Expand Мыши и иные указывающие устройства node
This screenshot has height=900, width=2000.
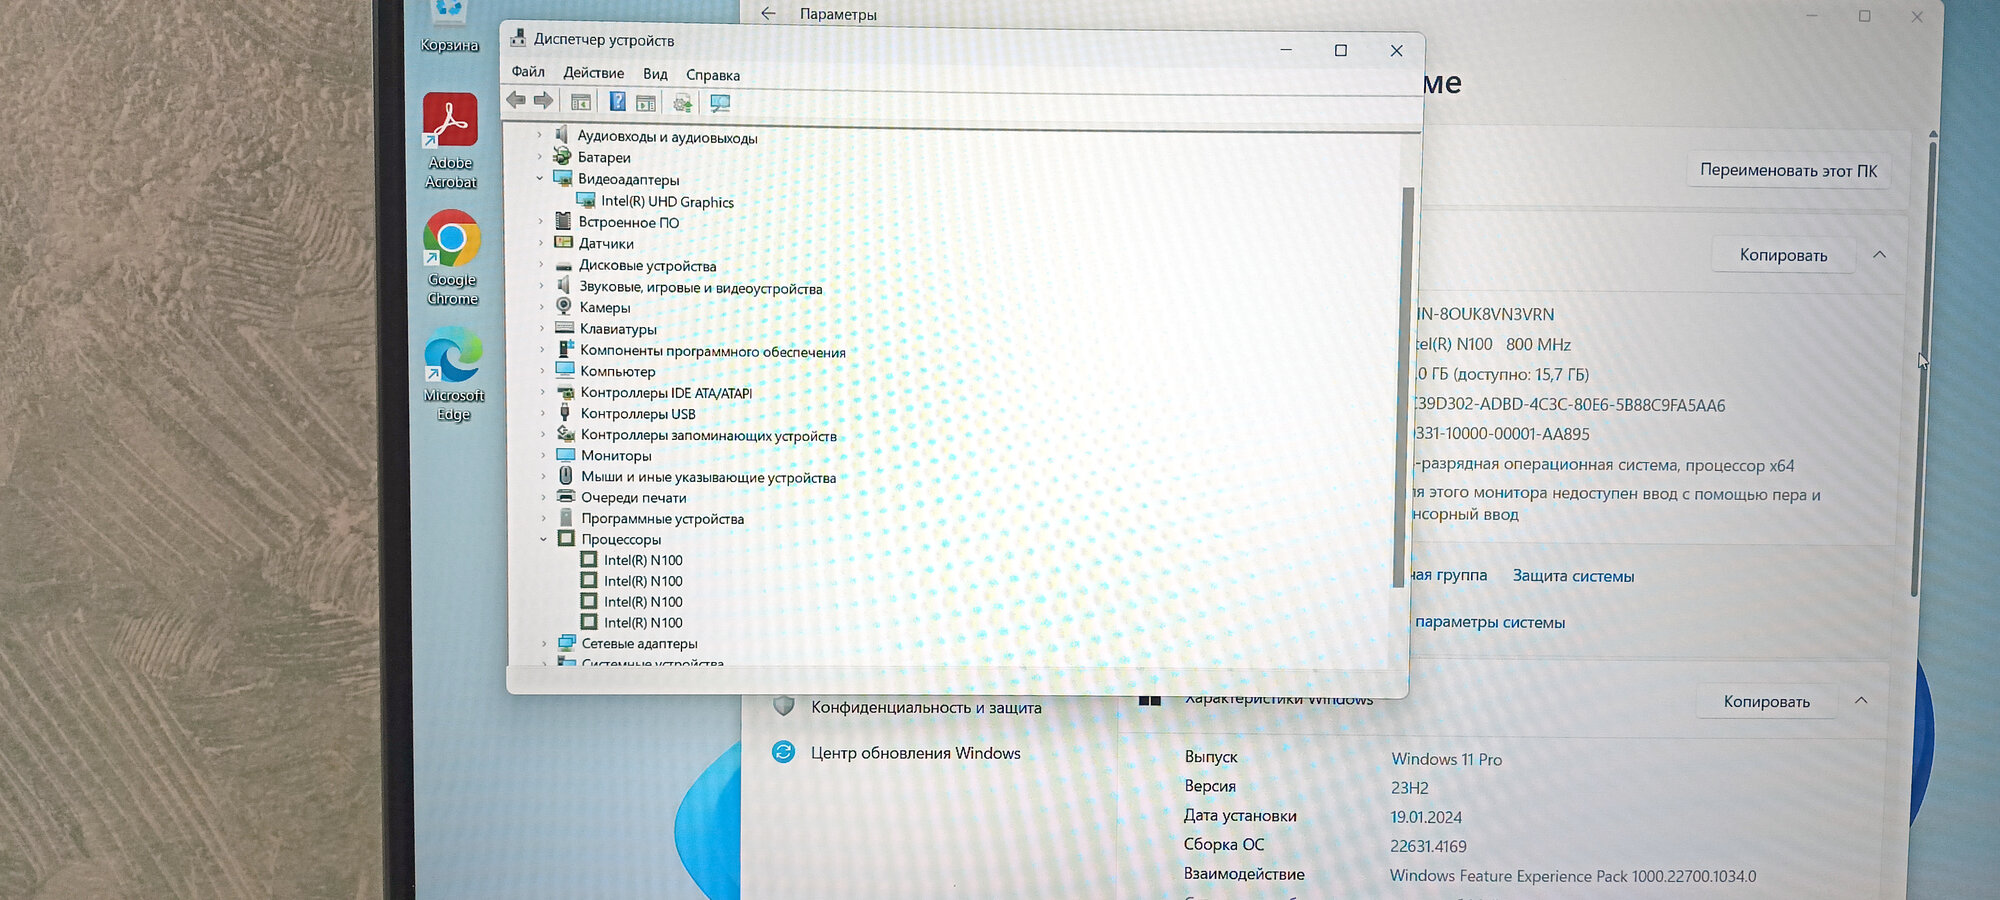pyautogui.click(x=544, y=476)
